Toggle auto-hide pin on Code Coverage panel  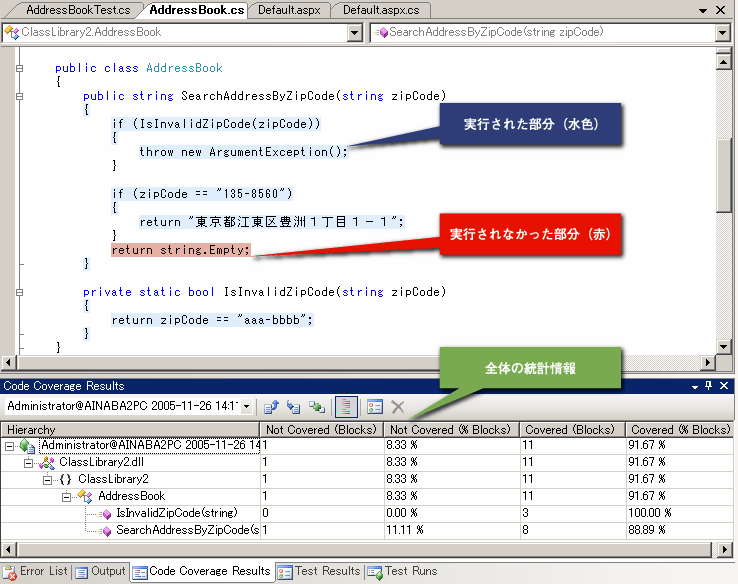coord(709,386)
